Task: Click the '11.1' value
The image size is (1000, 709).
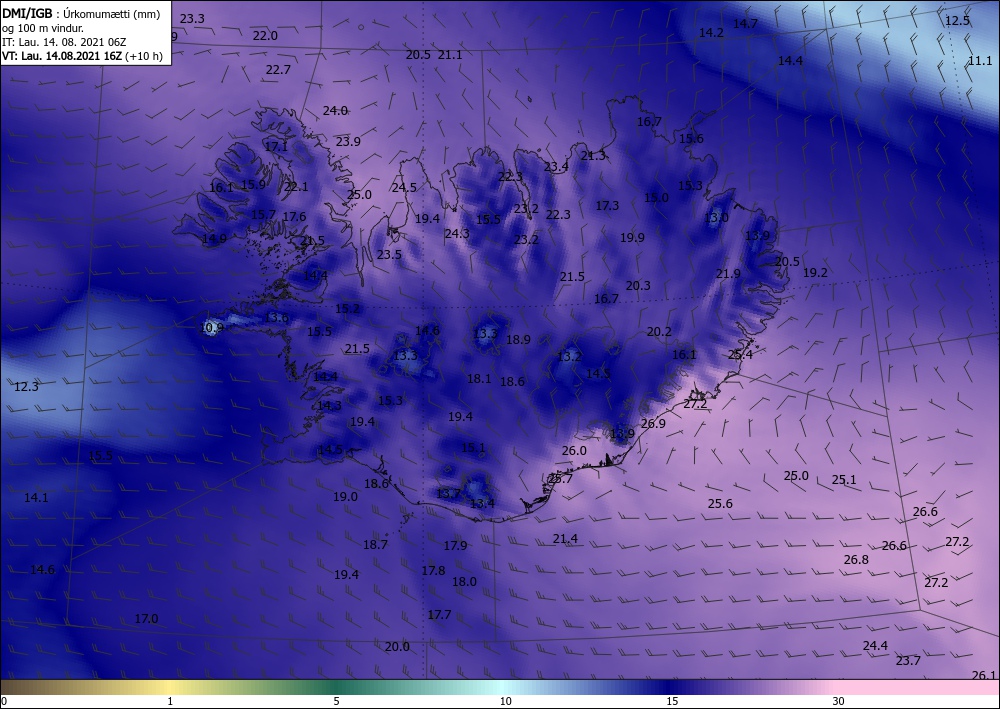Action: click(980, 61)
